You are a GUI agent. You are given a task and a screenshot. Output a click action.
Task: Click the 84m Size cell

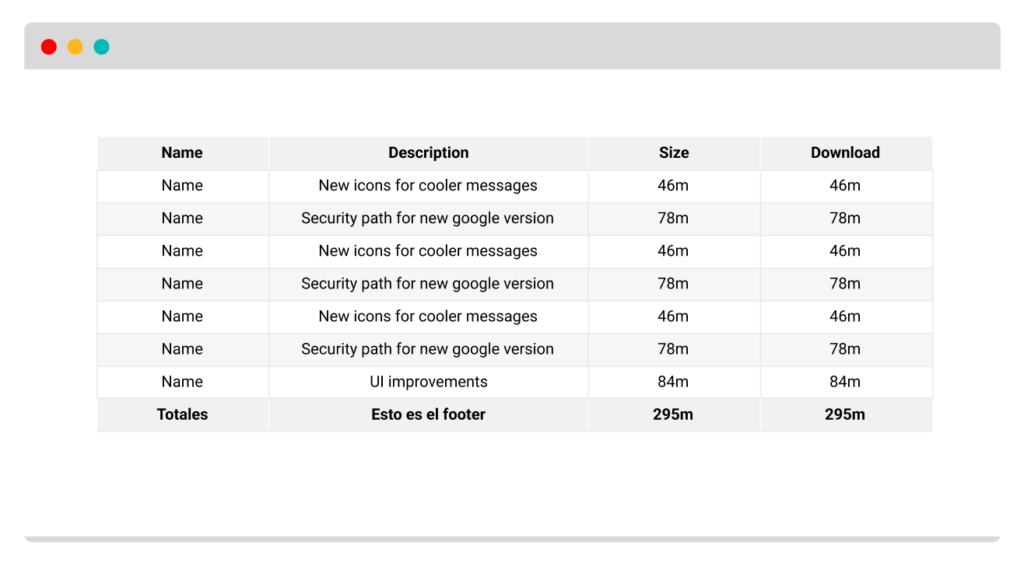[673, 382]
